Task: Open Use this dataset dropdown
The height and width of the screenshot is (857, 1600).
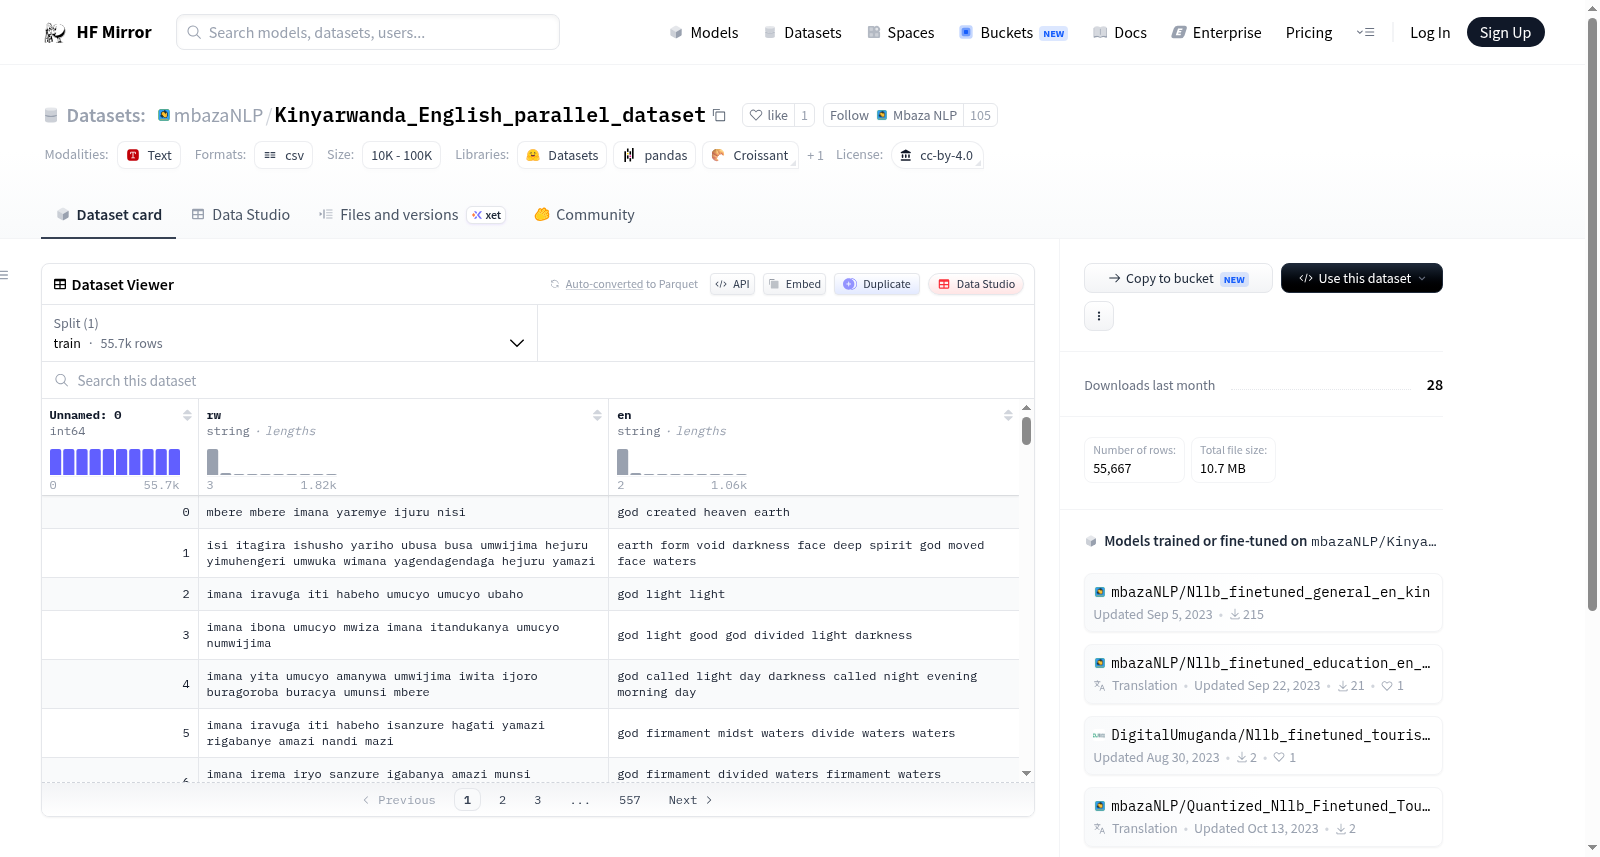Action: coord(1362,278)
